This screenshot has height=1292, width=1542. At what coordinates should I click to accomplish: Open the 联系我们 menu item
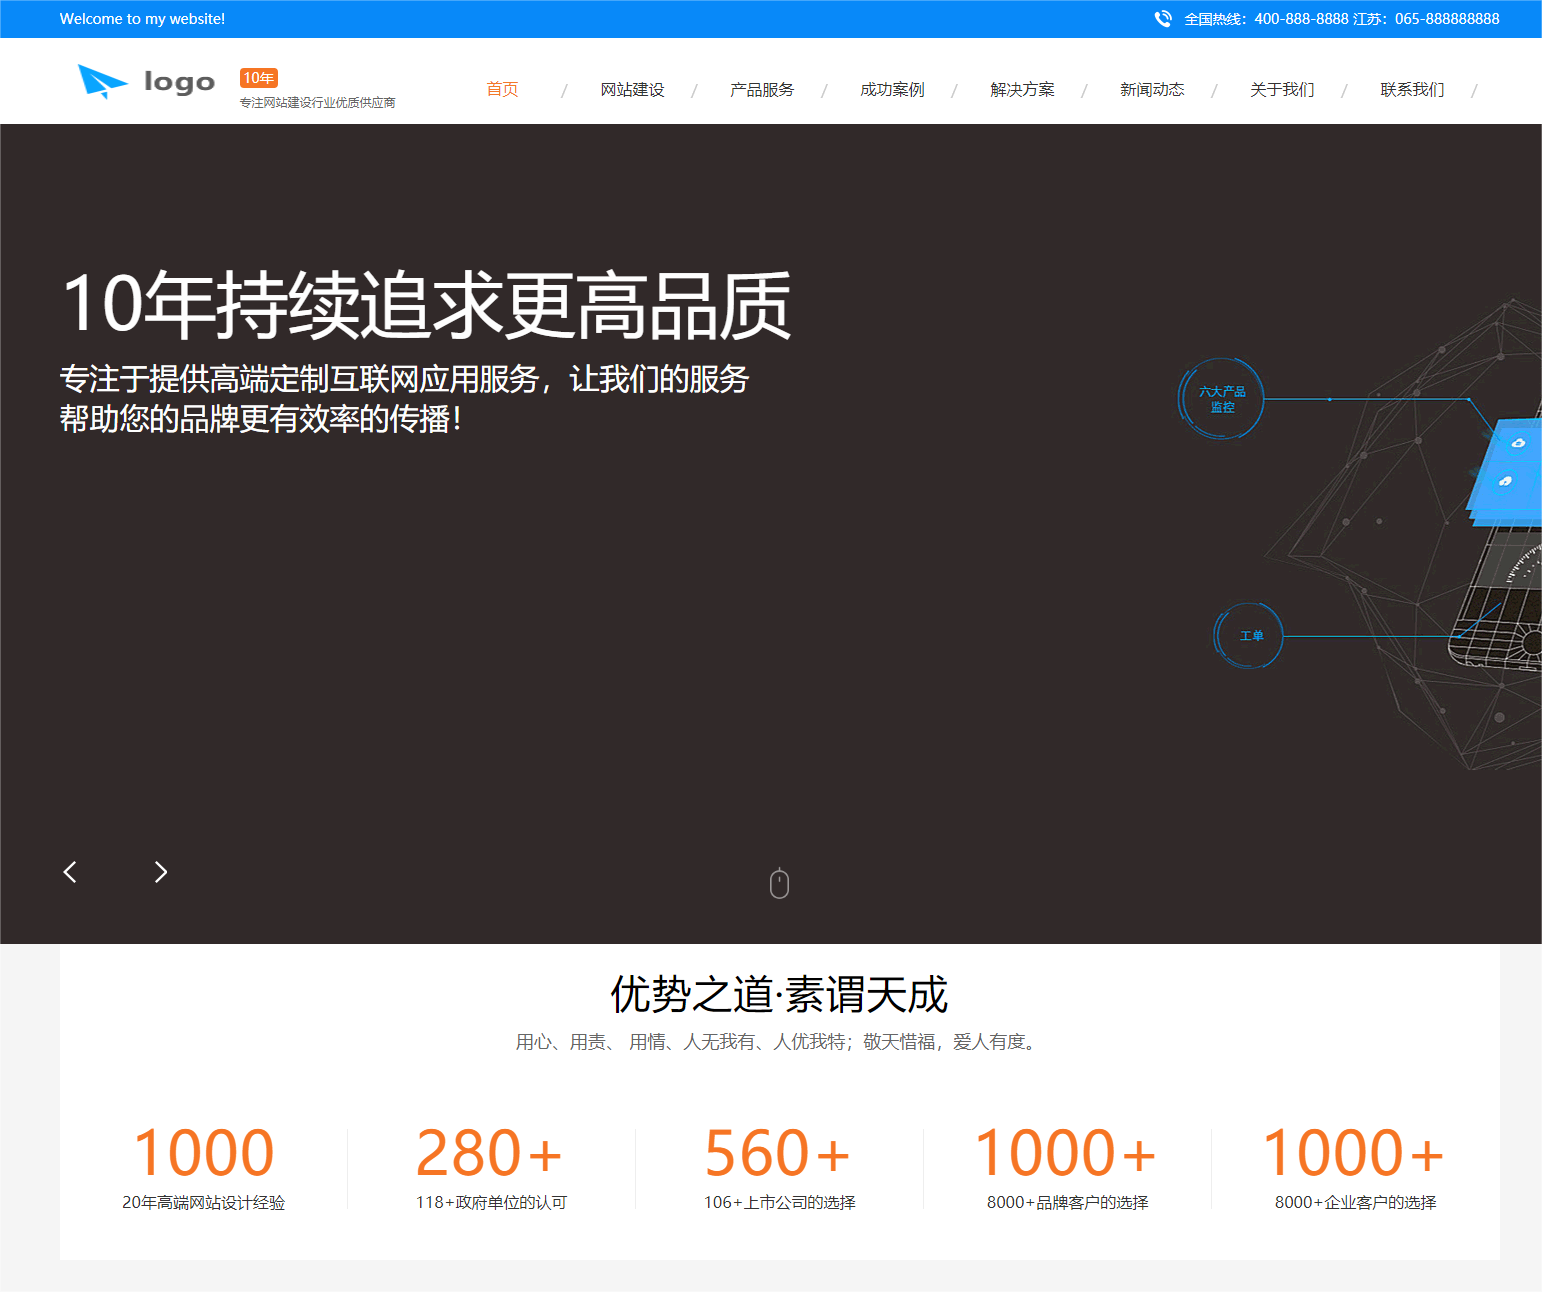click(1412, 90)
